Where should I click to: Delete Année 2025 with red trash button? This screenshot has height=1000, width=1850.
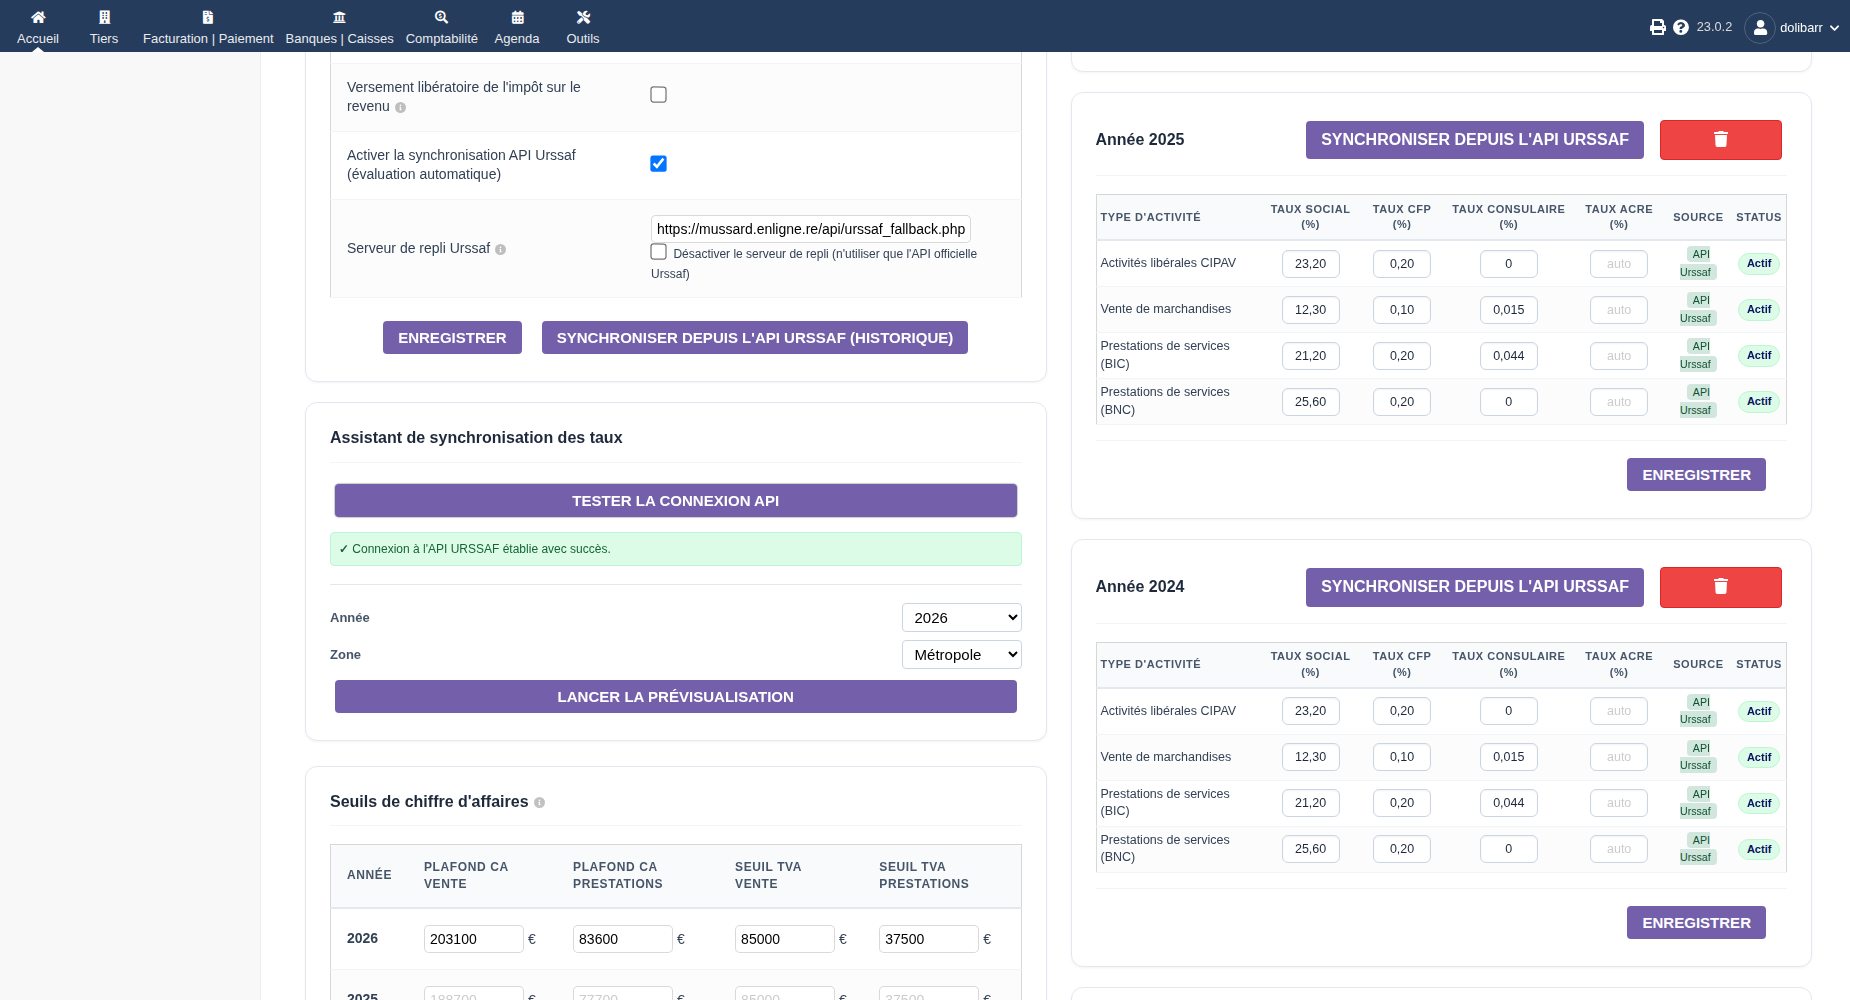click(1720, 140)
